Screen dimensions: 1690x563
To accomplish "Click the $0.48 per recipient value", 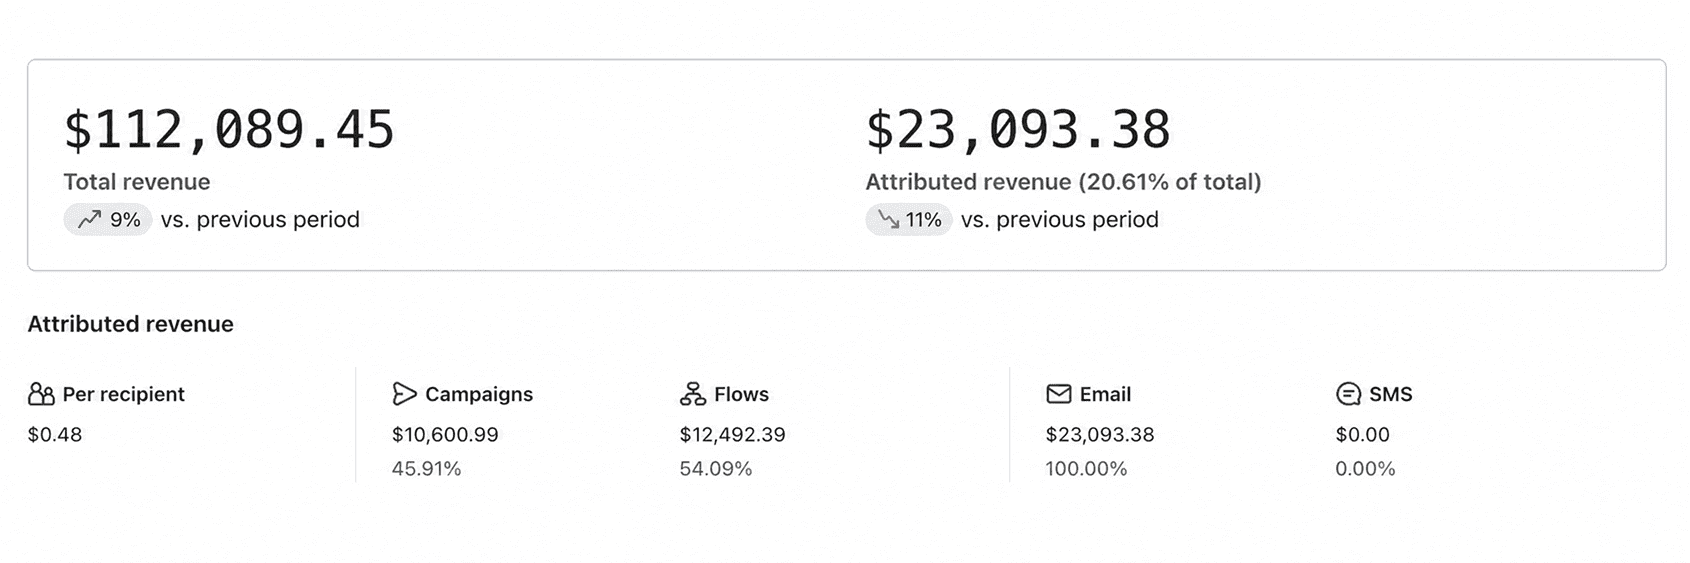I will 55,434.
